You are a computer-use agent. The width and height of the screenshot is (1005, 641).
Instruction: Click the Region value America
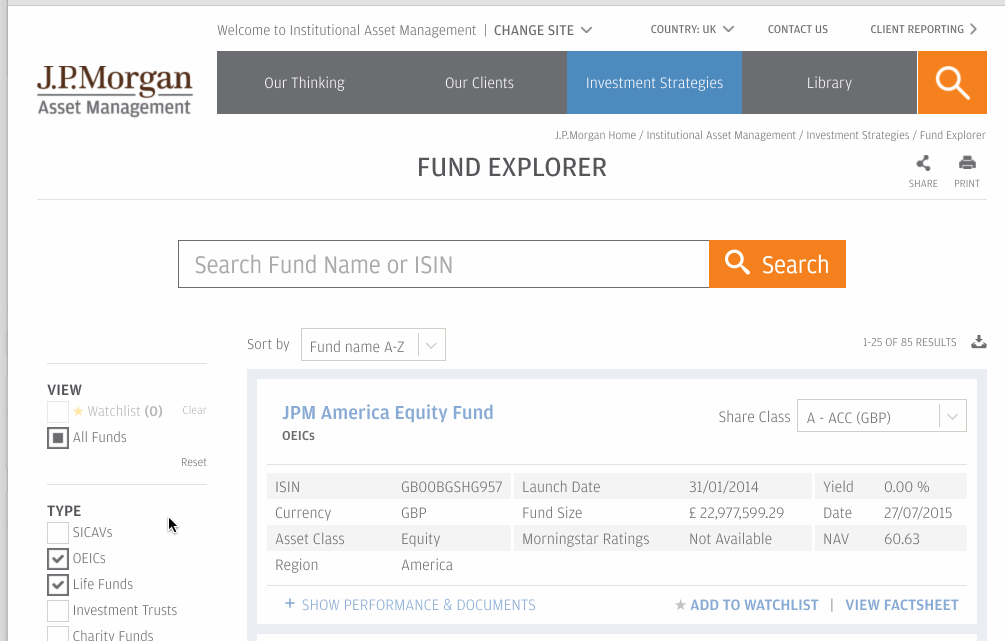[x=427, y=565]
